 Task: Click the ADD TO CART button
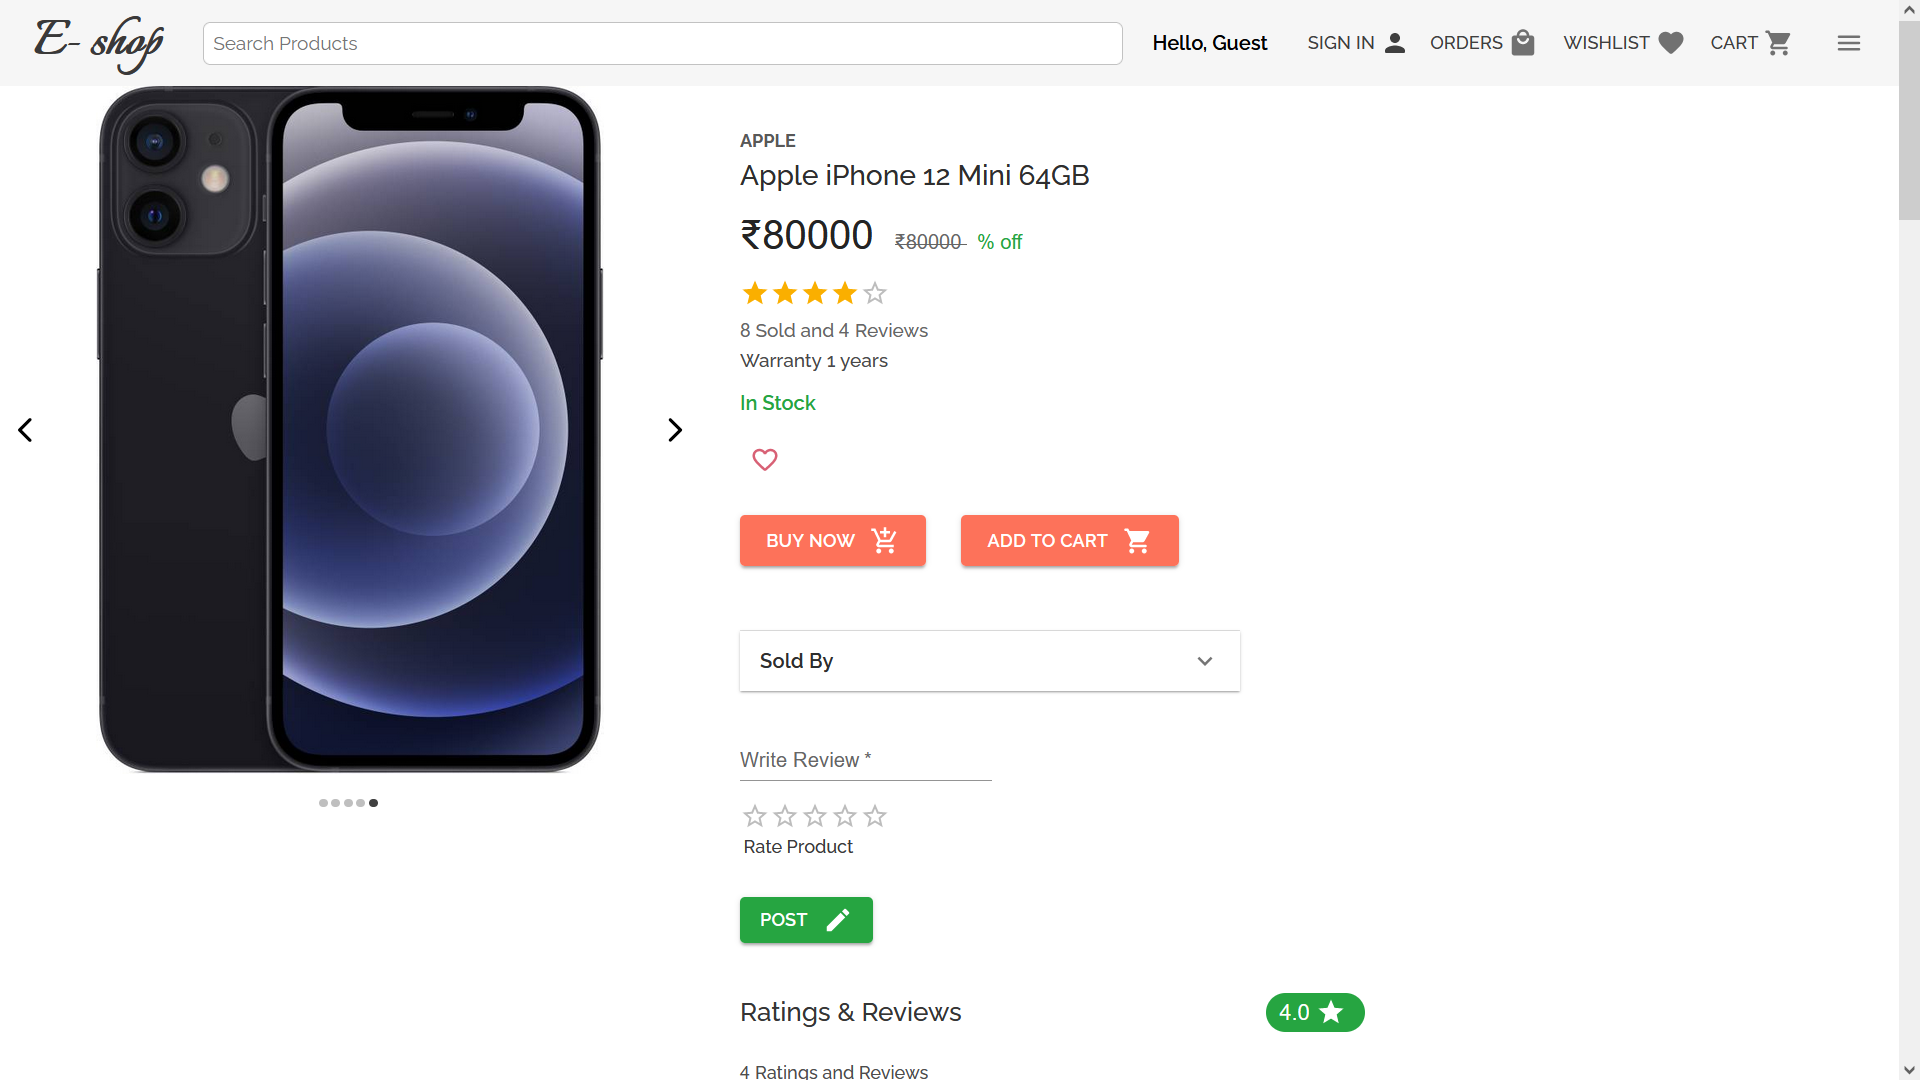(x=1070, y=541)
